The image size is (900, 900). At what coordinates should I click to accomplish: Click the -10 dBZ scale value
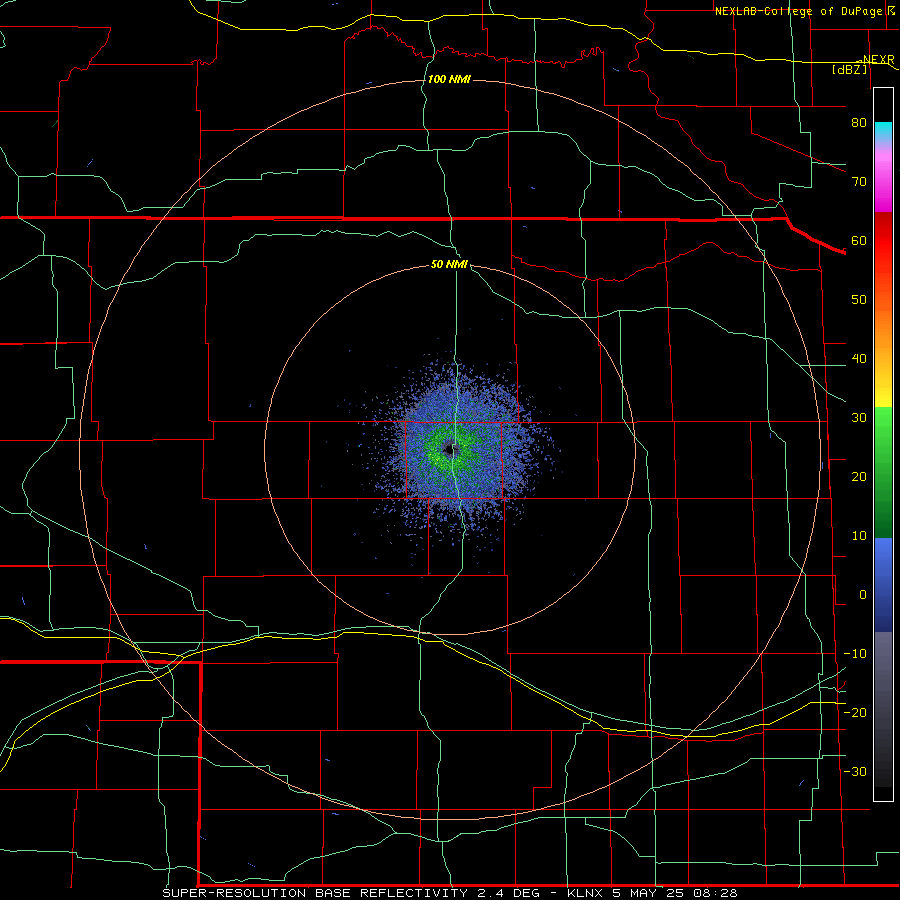[x=855, y=654]
